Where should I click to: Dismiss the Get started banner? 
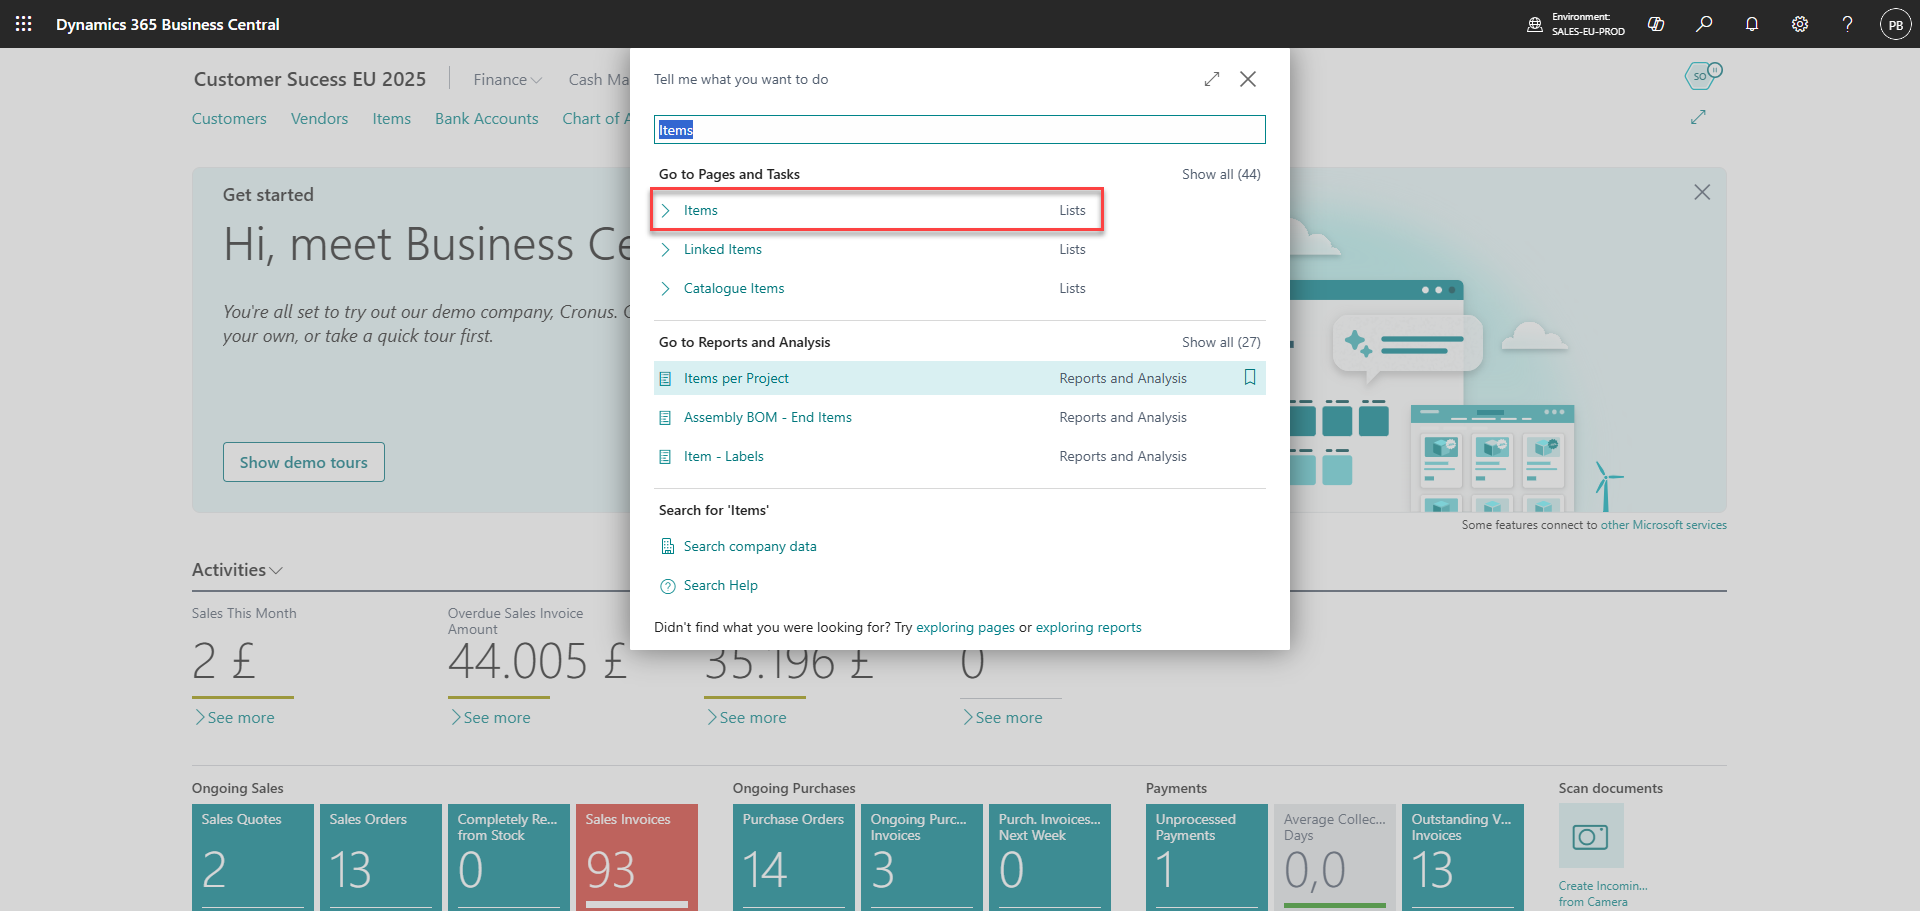[1702, 192]
